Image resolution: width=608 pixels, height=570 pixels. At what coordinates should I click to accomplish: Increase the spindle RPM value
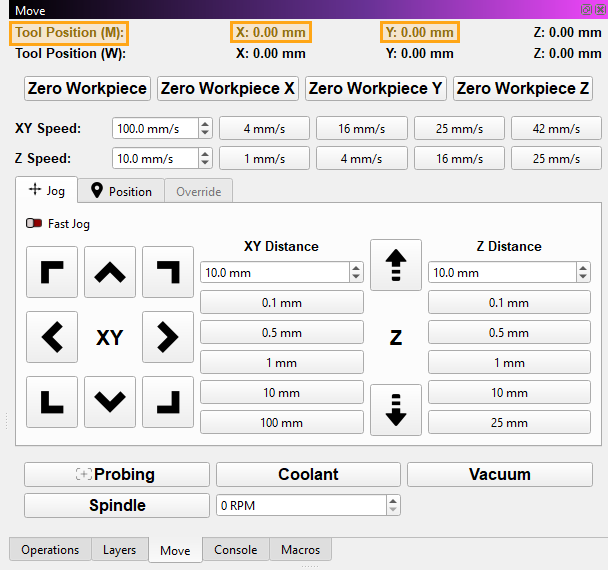(x=392, y=501)
